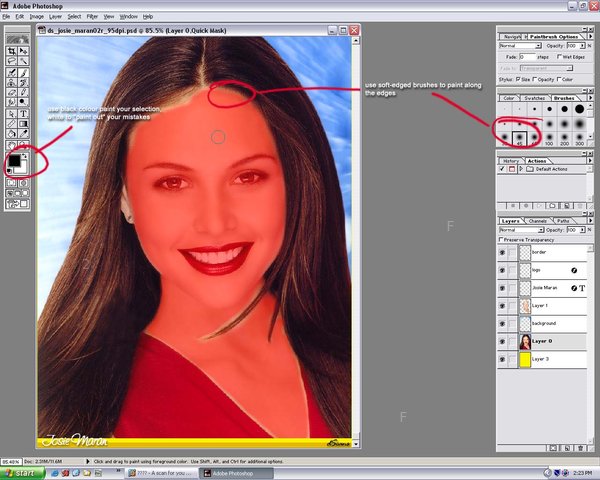Create new layer from Layers panel bottom
600x480 pixels.
pyautogui.click(x=567, y=447)
